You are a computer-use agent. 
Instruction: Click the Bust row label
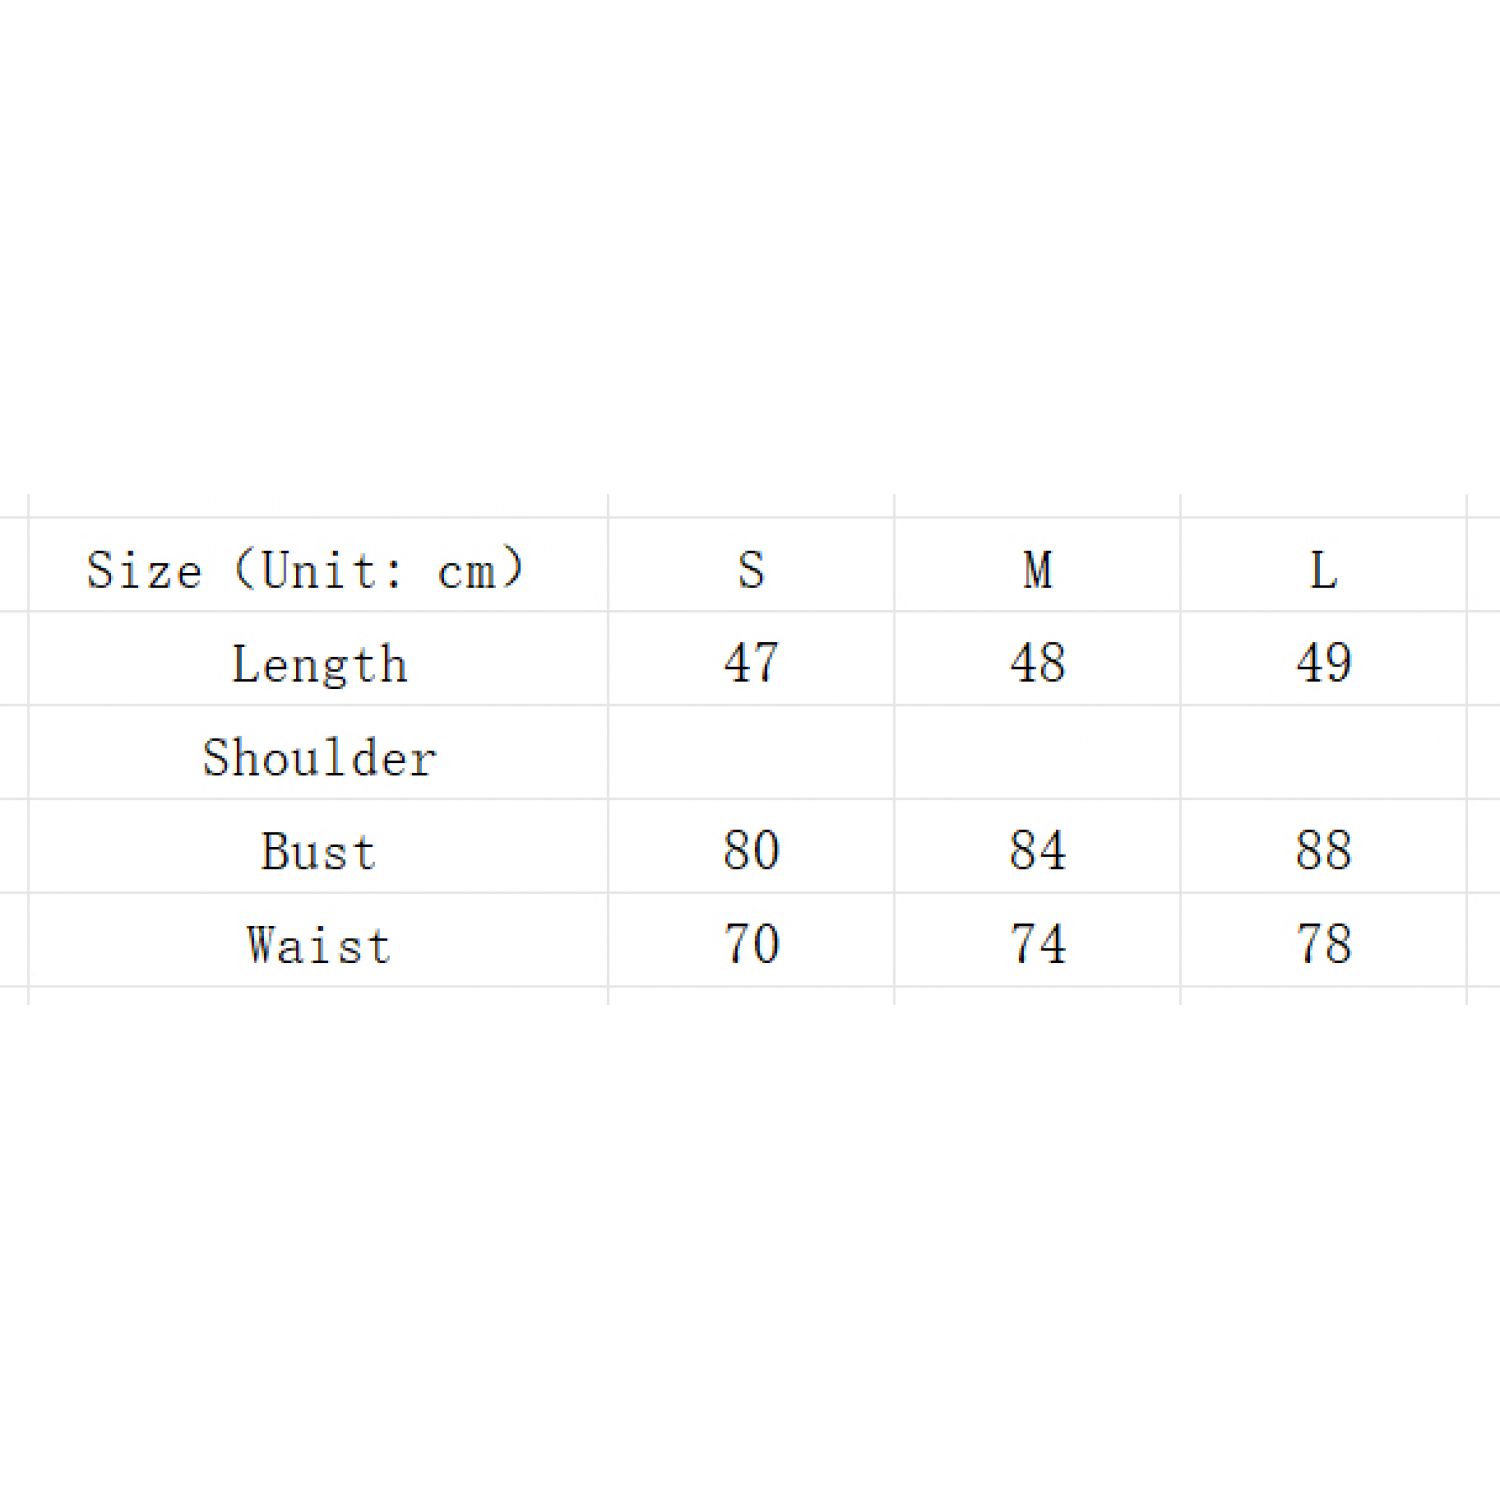pos(319,851)
